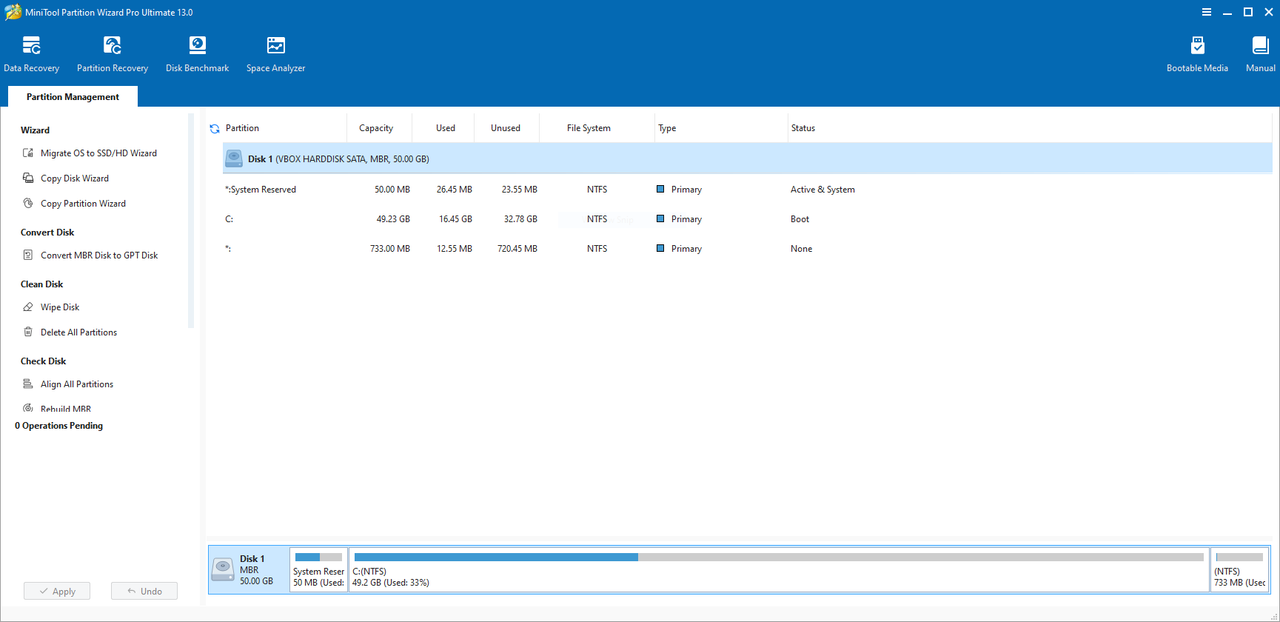
Task: Open the Data Recovery tool
Action: 31,54
